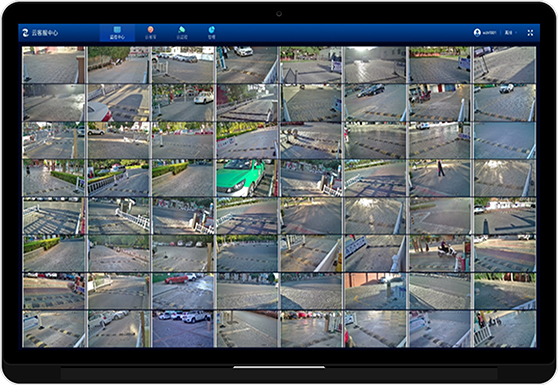Select the green taxi camera feed
Viewport: 558px width, 385px height.
point(247,178)
